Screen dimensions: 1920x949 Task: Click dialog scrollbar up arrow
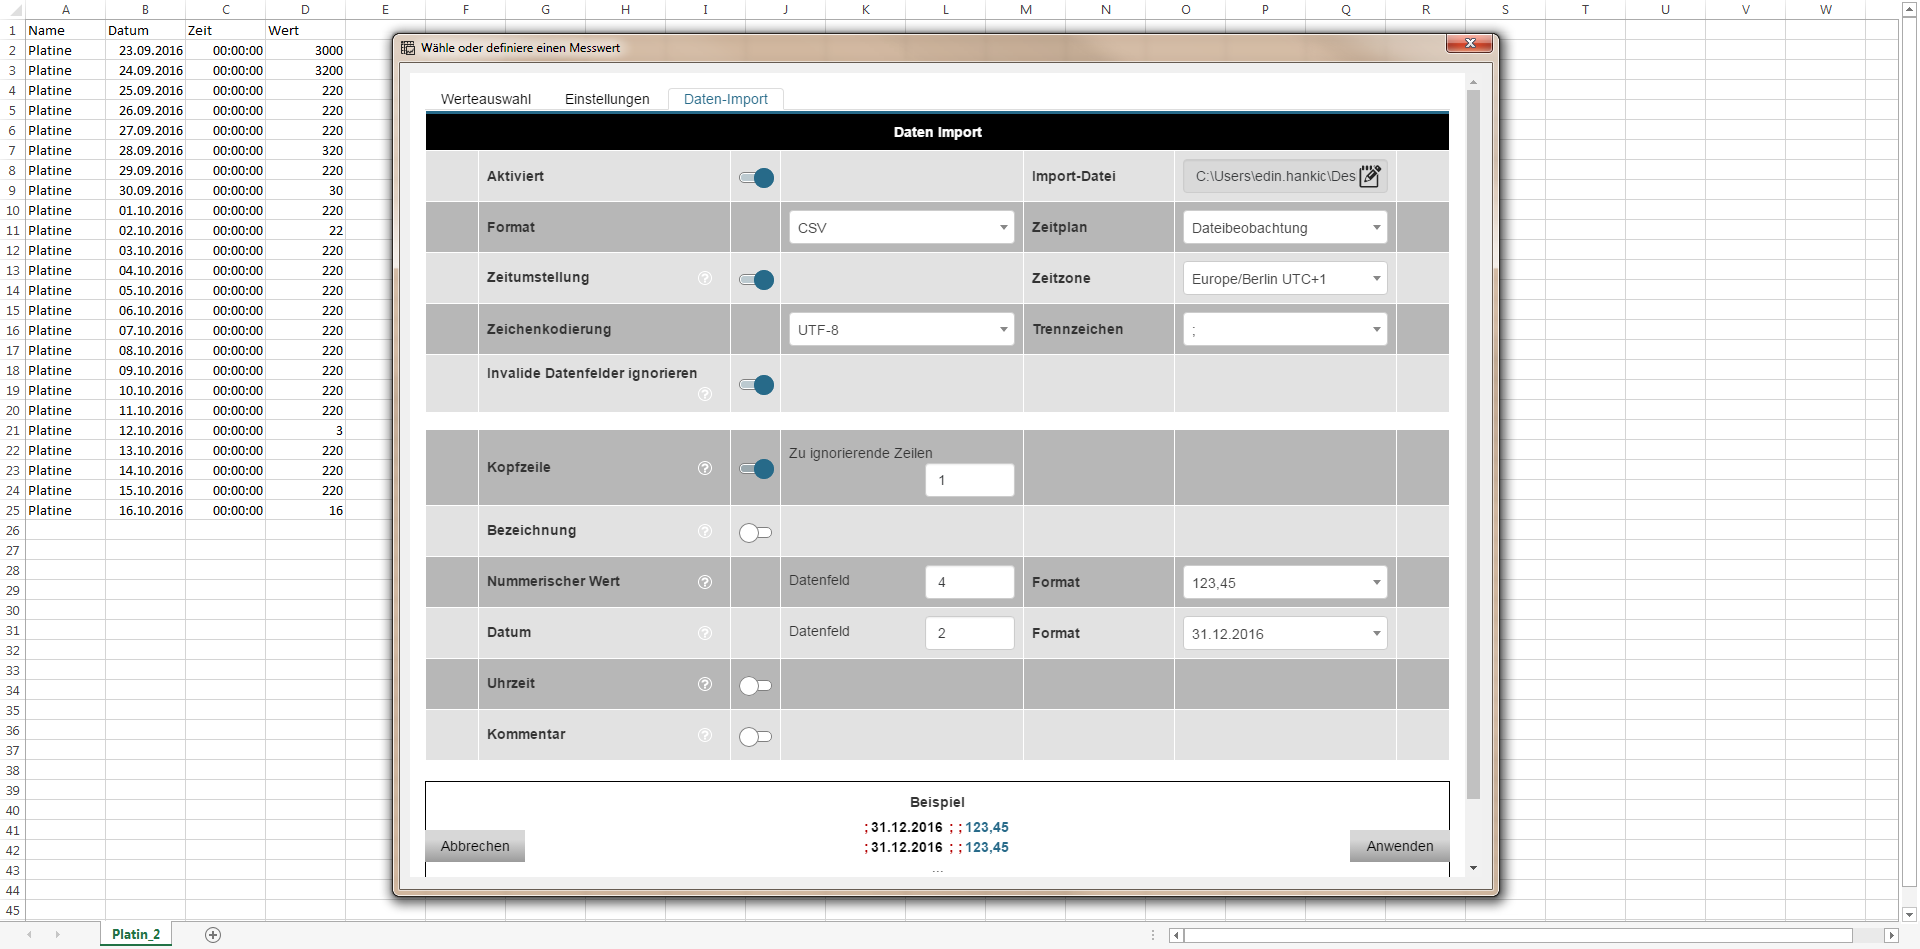(1473, 82)
